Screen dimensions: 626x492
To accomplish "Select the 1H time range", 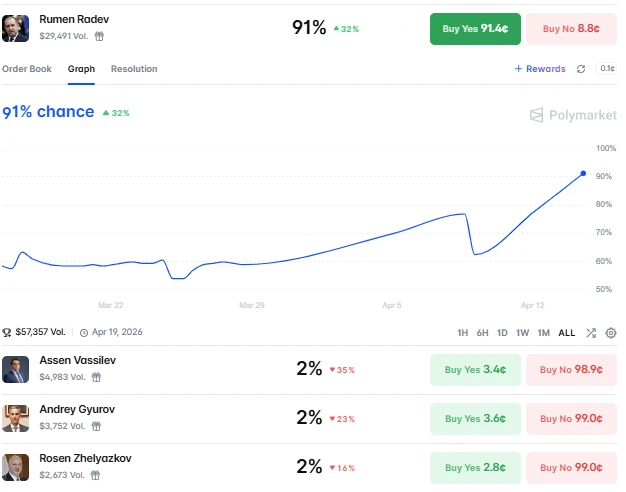I will click(462, 333).
